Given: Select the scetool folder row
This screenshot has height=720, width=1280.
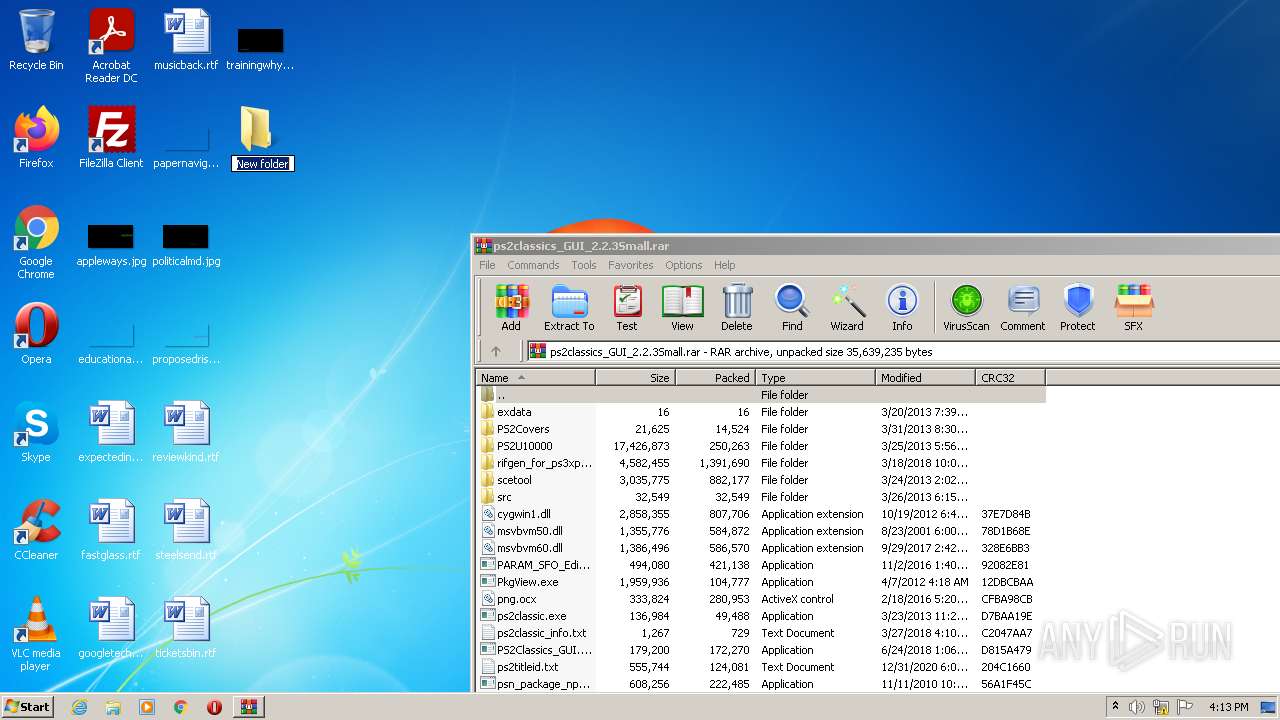Looking at the screenshot, I should point(761,480).
